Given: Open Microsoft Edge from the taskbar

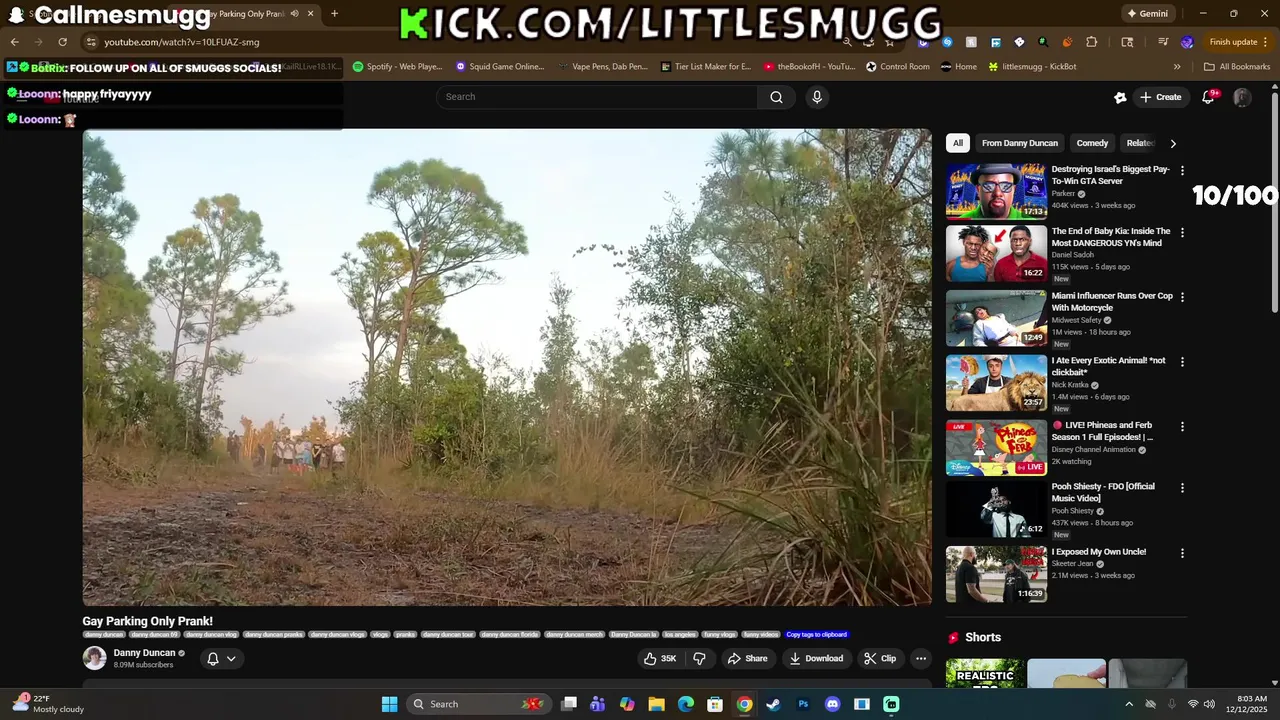Looking at the screenshot, I should pos(686,704).
